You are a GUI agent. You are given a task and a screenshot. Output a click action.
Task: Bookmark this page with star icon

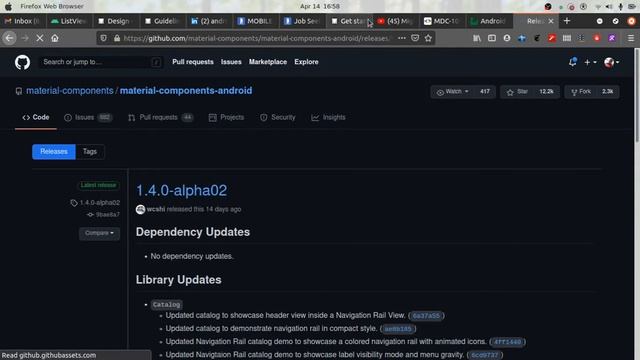pos(428,38)
